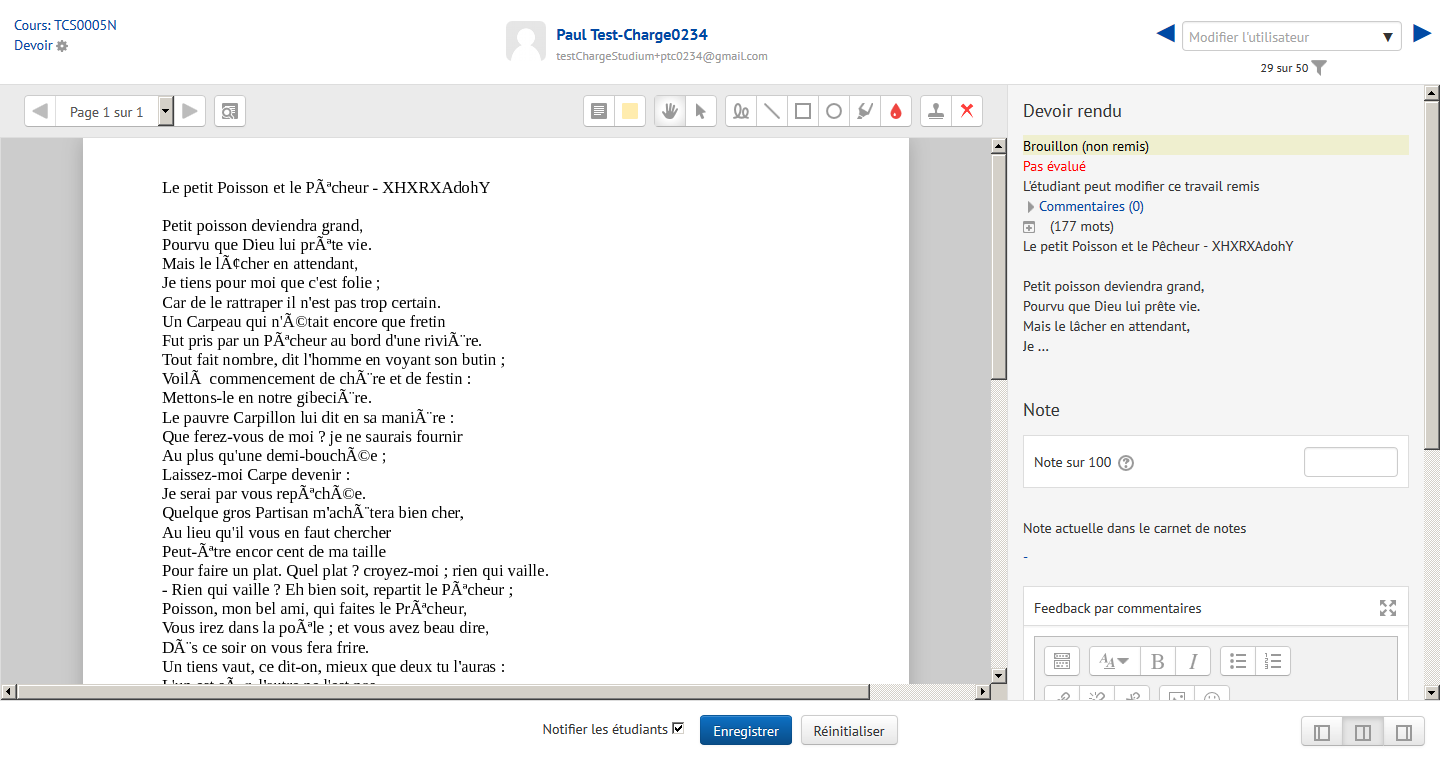Image resolution: width=1440 pixels, height=761 pixels.
Task: Click the Enregistrer button
Action: (746, 731)
